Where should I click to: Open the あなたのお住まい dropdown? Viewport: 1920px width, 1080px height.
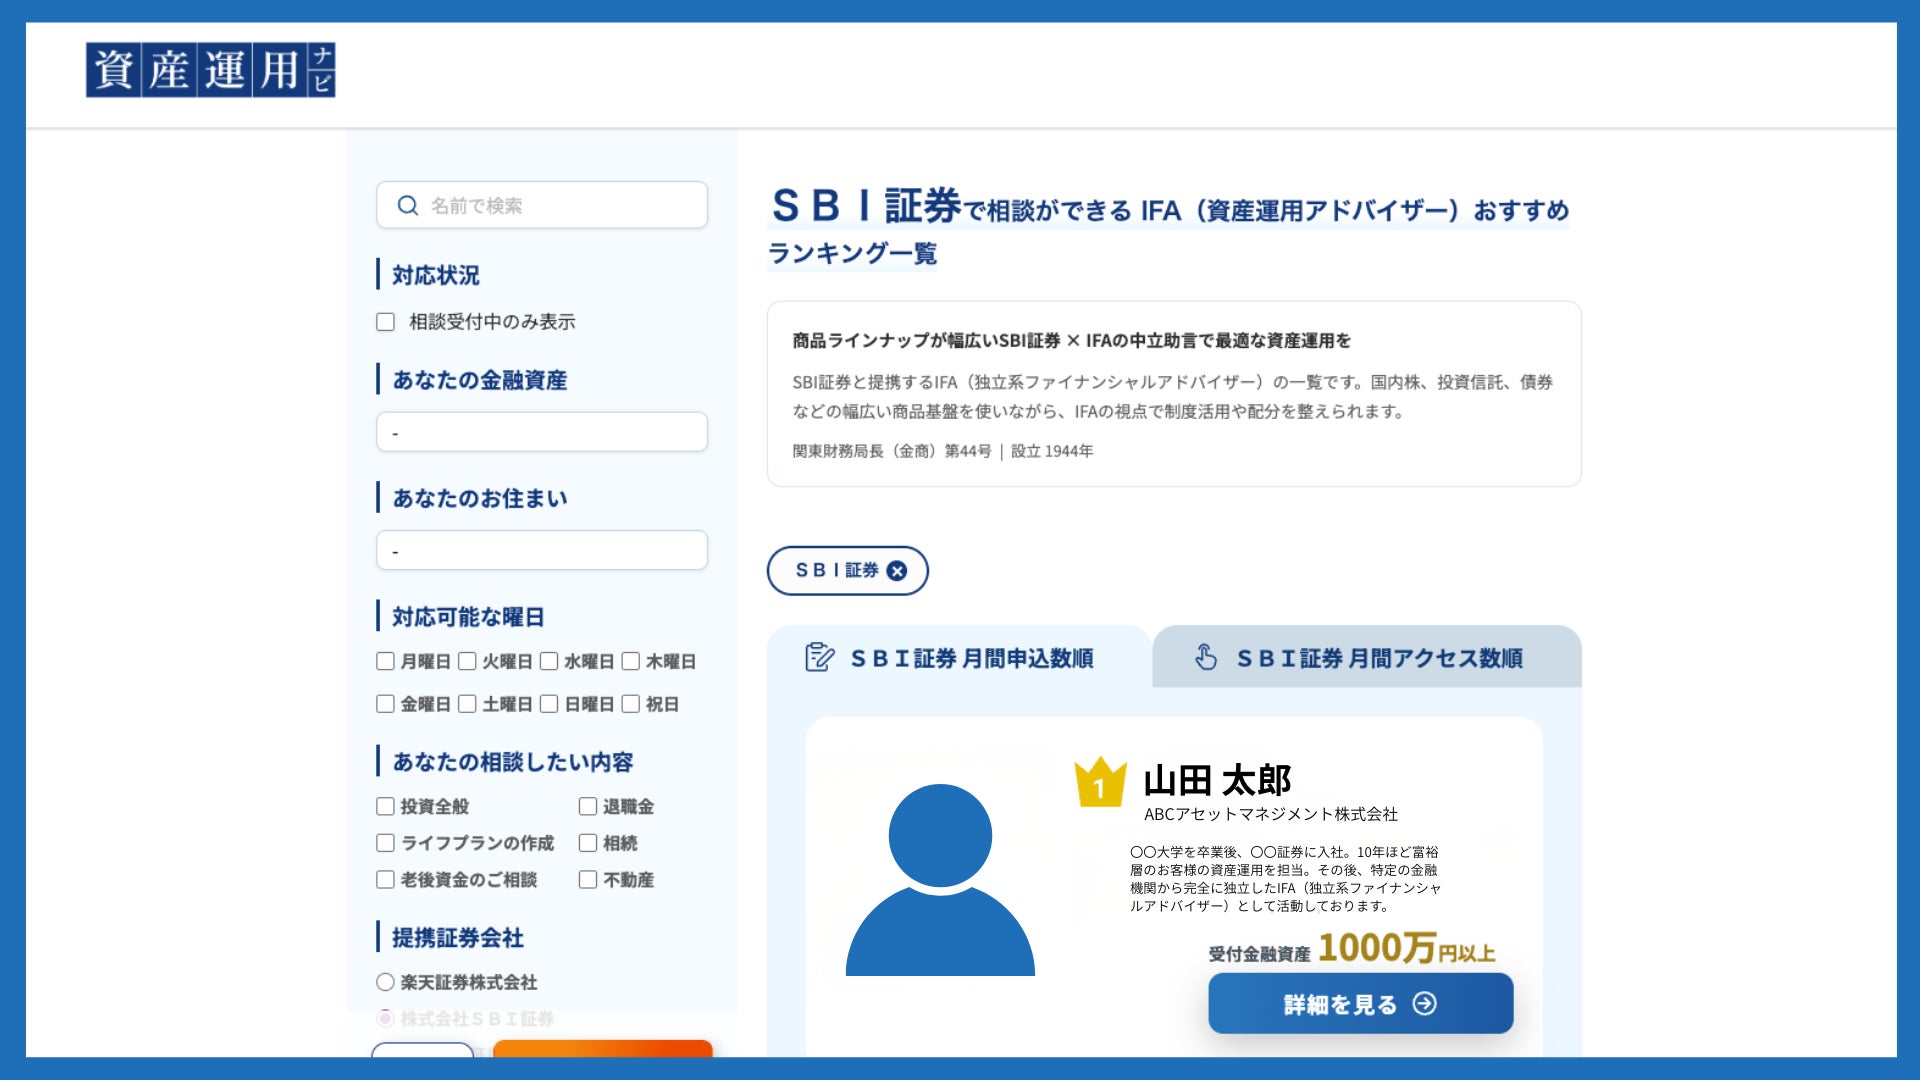[x=542, y=550]
